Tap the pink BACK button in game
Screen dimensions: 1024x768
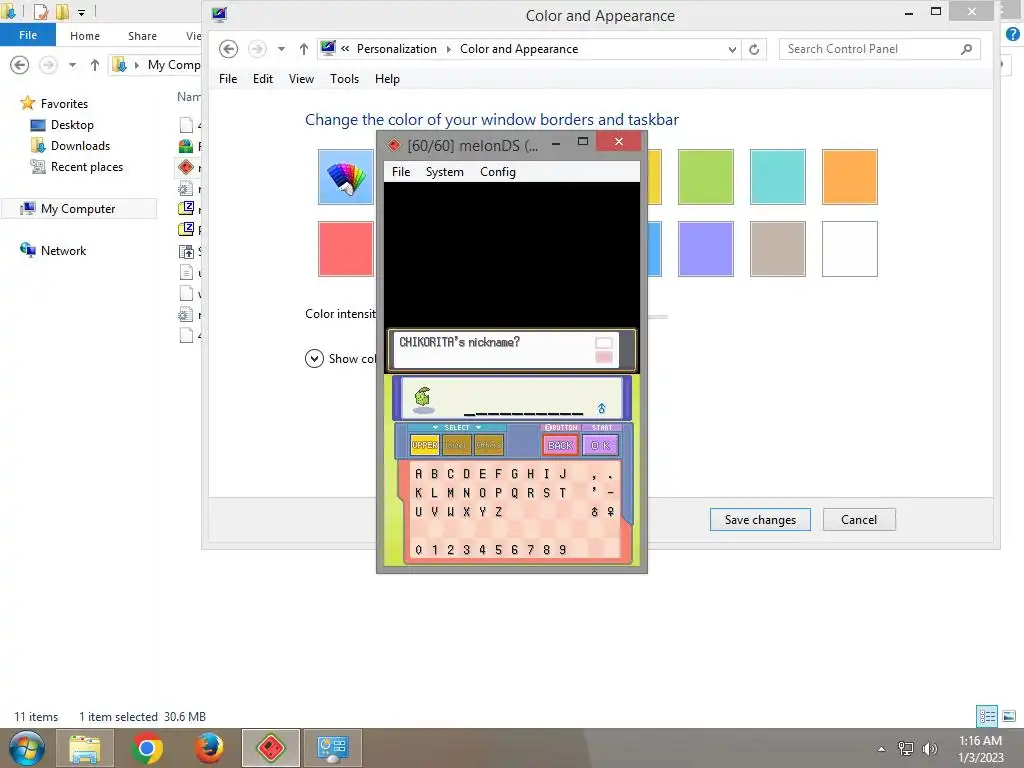[x=560, y=445]
